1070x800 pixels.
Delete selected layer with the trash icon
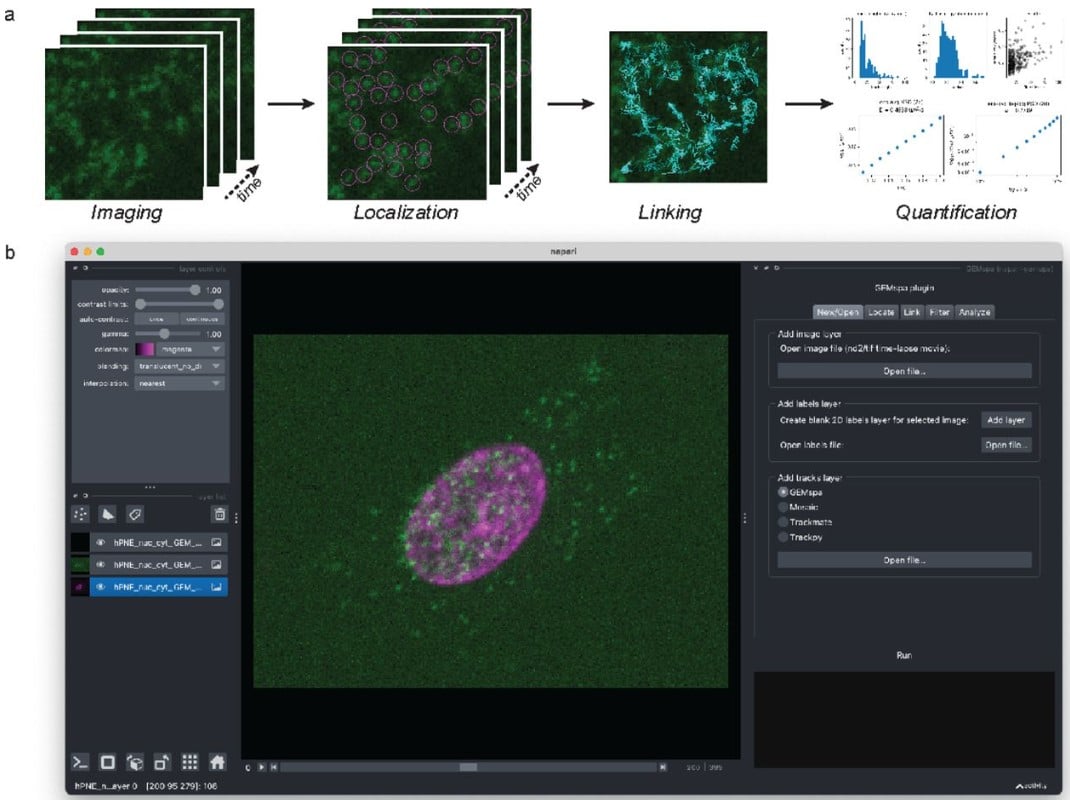pos(218,514)
